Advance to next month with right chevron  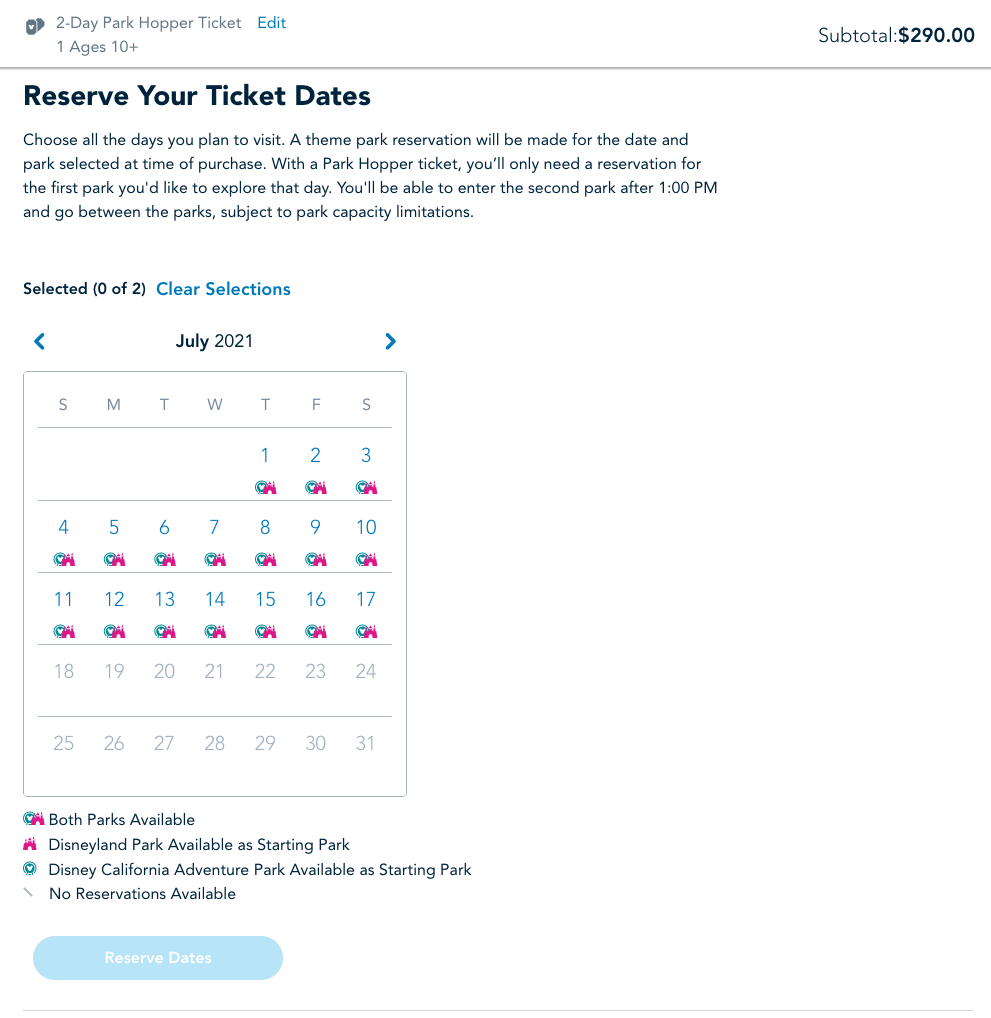pos(390,341)
